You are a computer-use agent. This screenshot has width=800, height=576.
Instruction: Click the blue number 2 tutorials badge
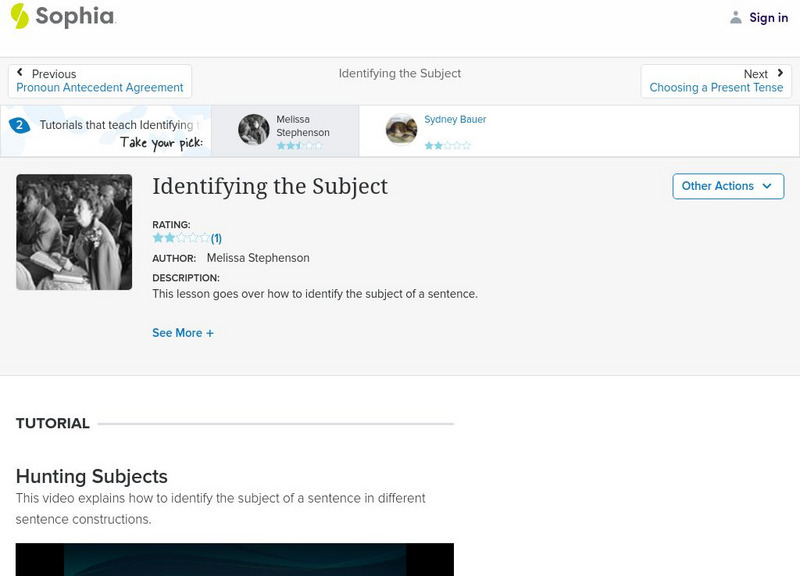pyautogui.click(x=18, y=125)
